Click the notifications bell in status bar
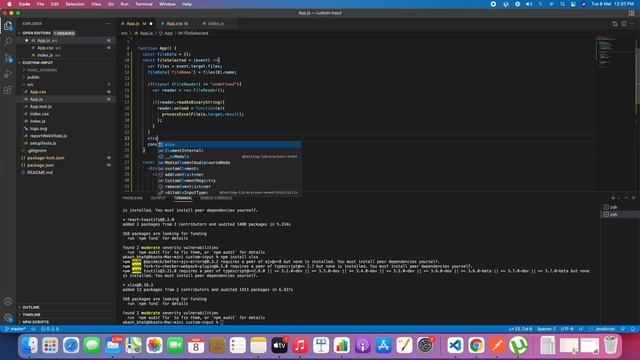Viewport: 640px width, 360px height. (633, 329)
